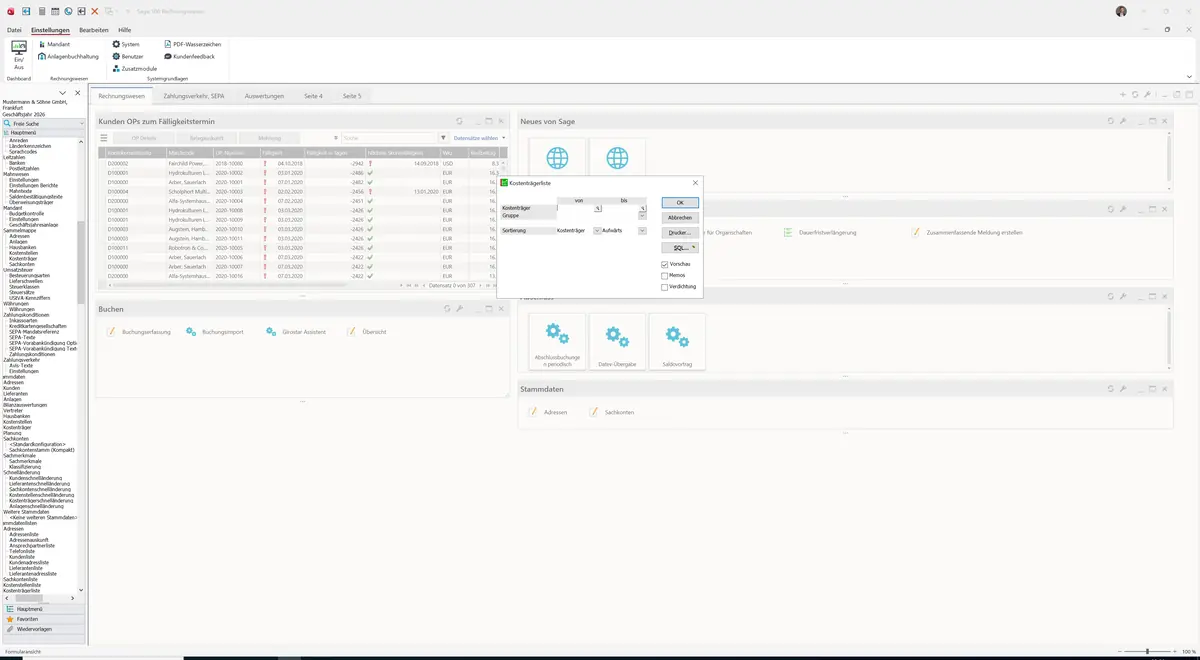Open the calendar icon in quick access toolbar

(54, 11)
